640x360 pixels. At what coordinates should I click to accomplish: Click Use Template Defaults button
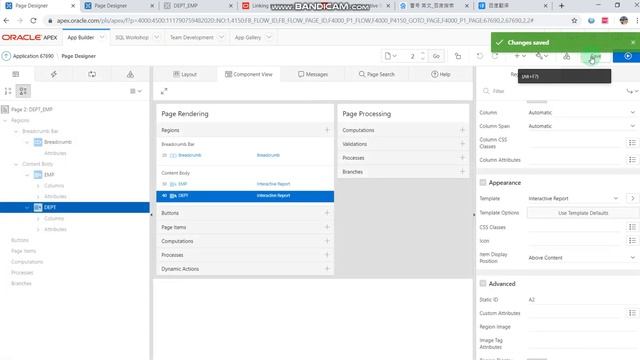pos(583,213)
